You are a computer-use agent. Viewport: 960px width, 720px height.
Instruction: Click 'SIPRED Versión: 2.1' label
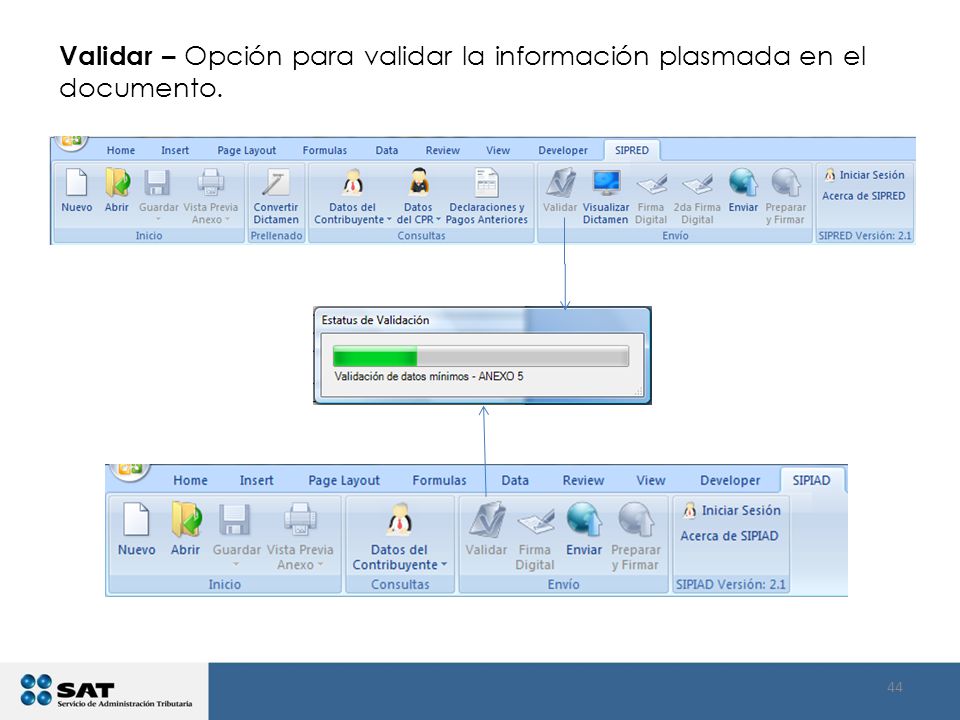(864, 236)
